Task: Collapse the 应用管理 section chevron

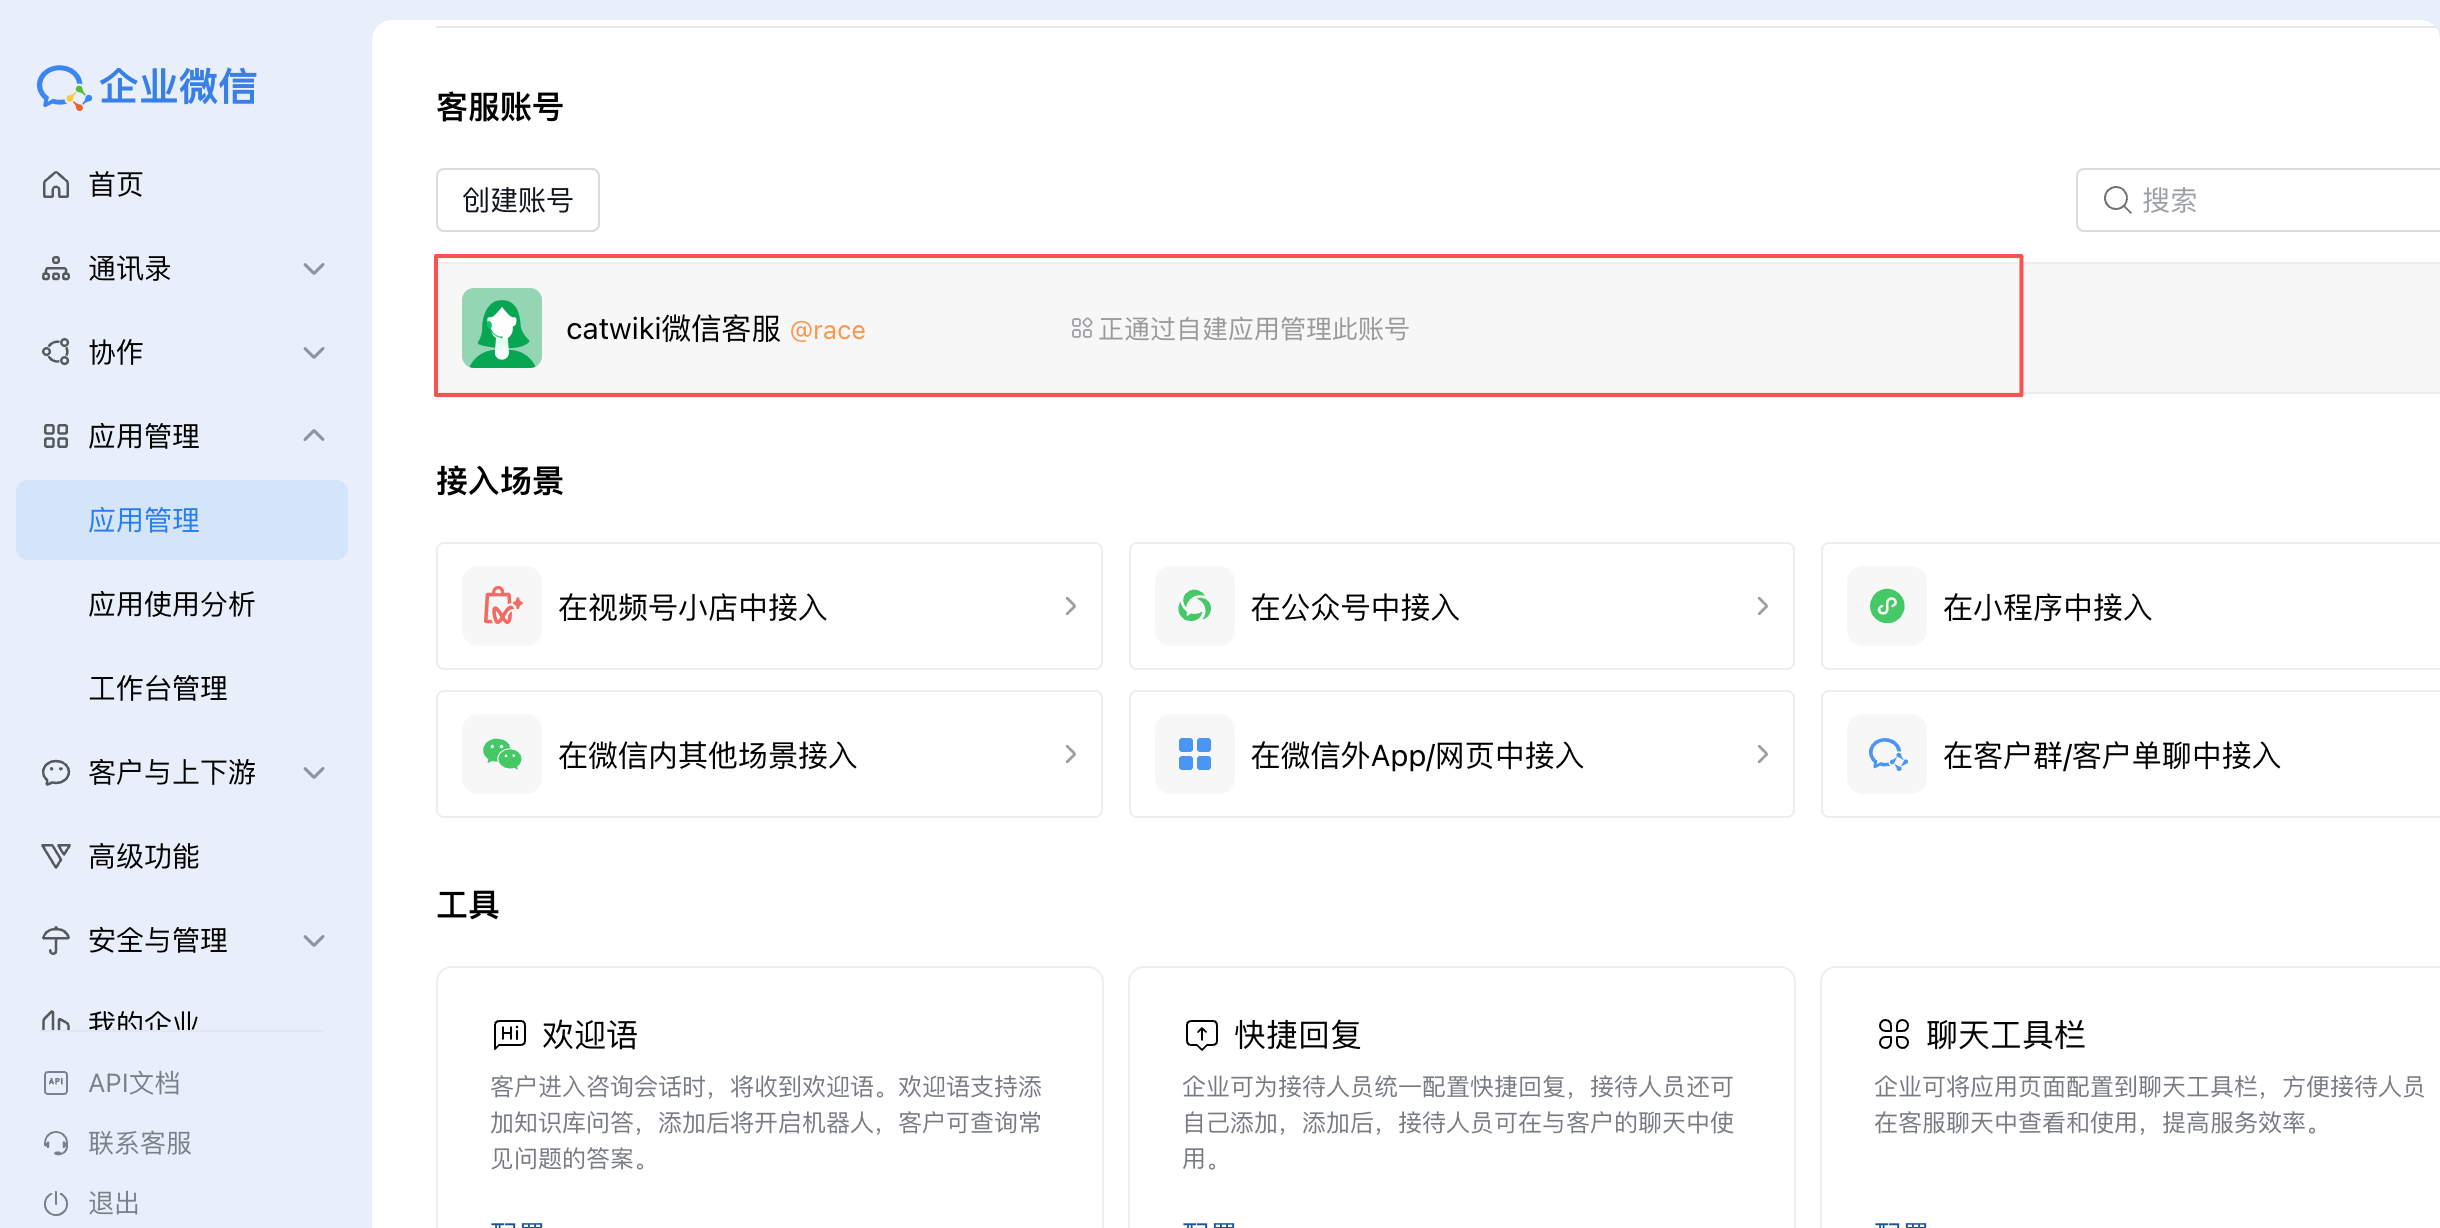Action: [x=314, y=436]
